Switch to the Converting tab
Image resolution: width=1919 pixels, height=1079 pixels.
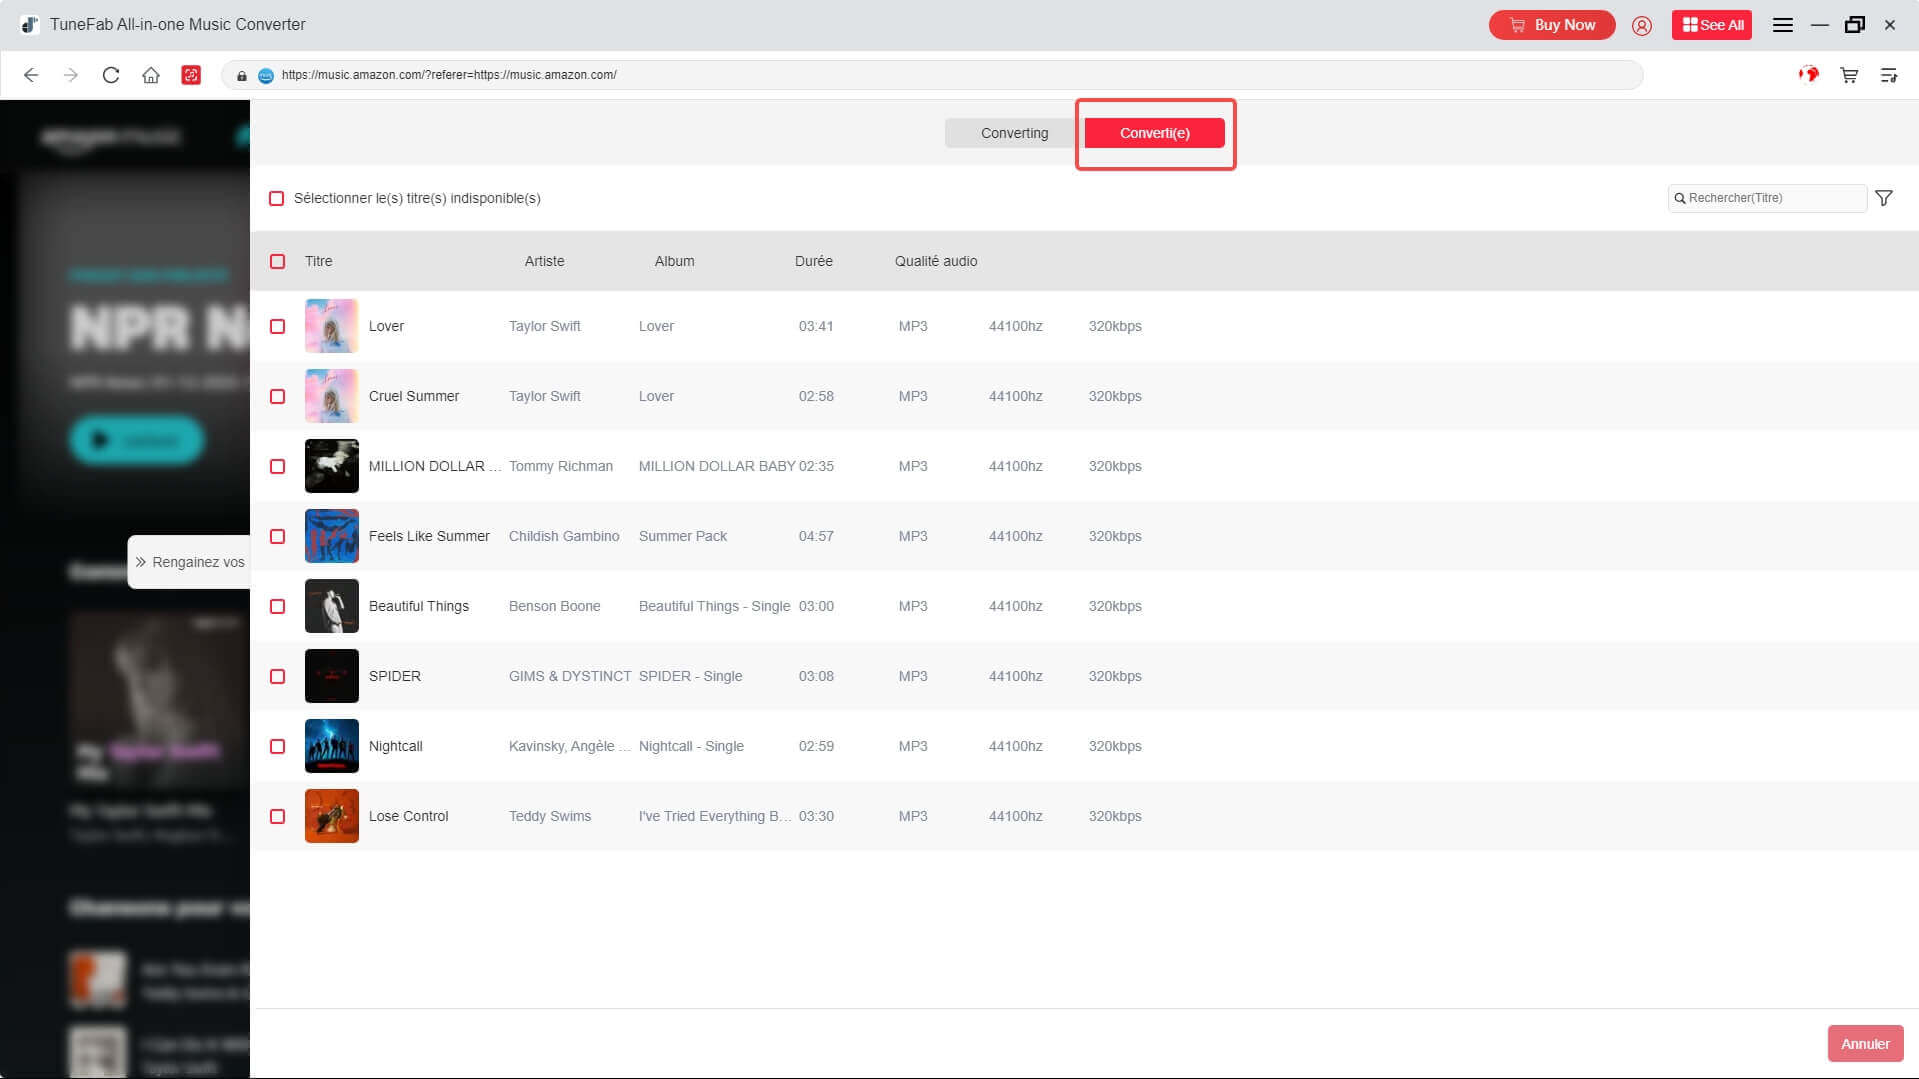tap(1014, 133)
